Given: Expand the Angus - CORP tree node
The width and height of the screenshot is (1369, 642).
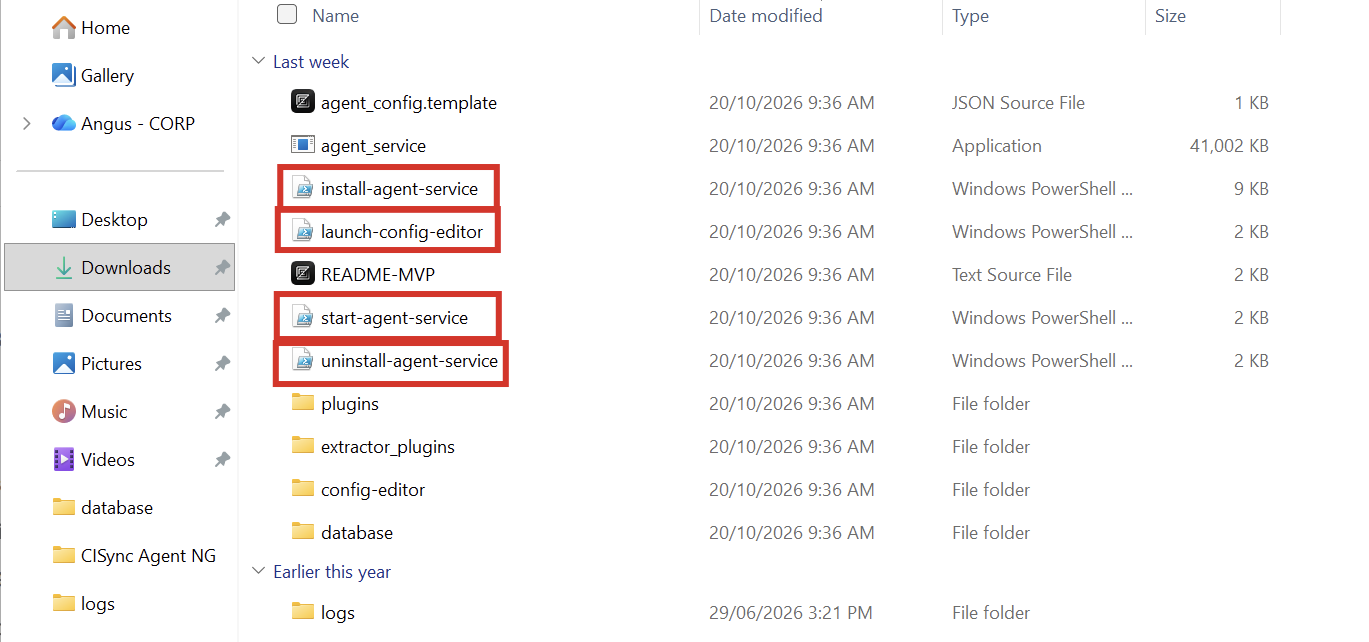Looking at the screenshot, I should 27,123.
